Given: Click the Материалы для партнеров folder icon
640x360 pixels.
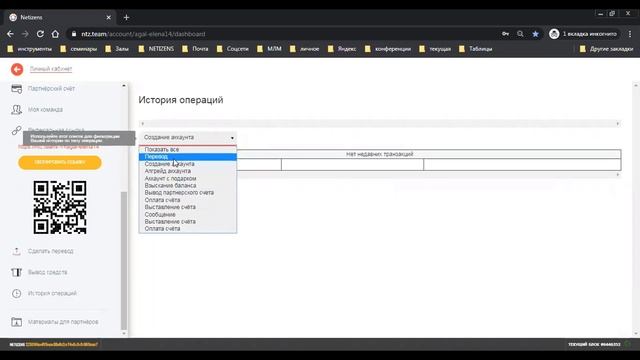Looking at the screenshot, I should click(16, 322).
